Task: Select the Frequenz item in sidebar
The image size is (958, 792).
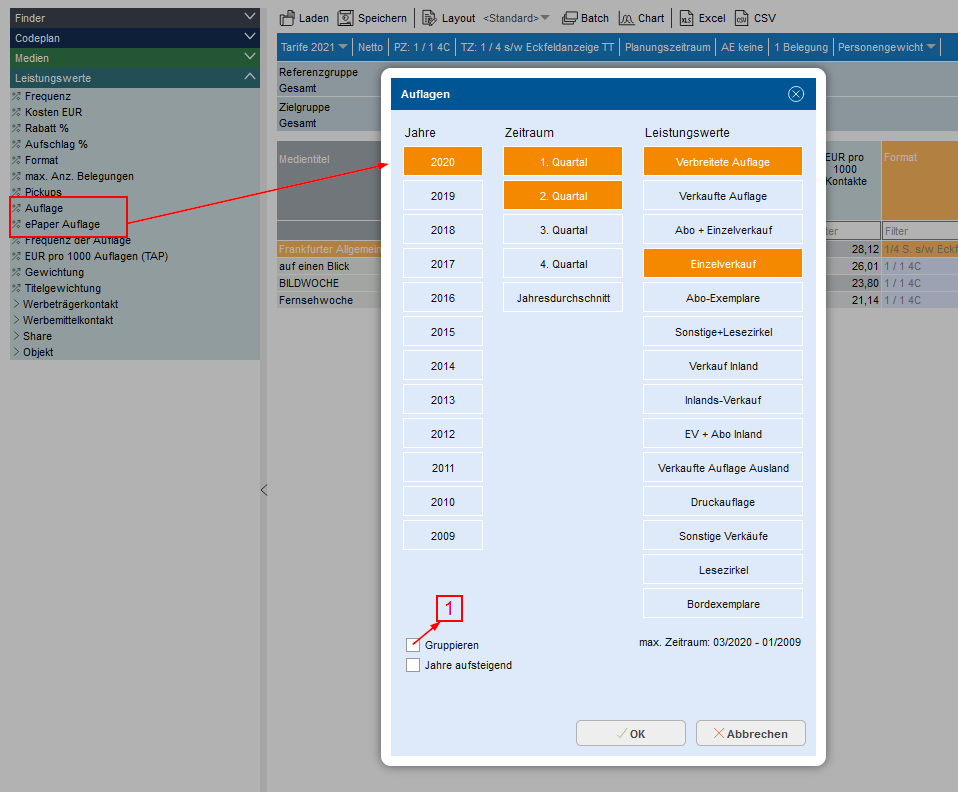Action: pyautogui.click(x=48, y=96)
